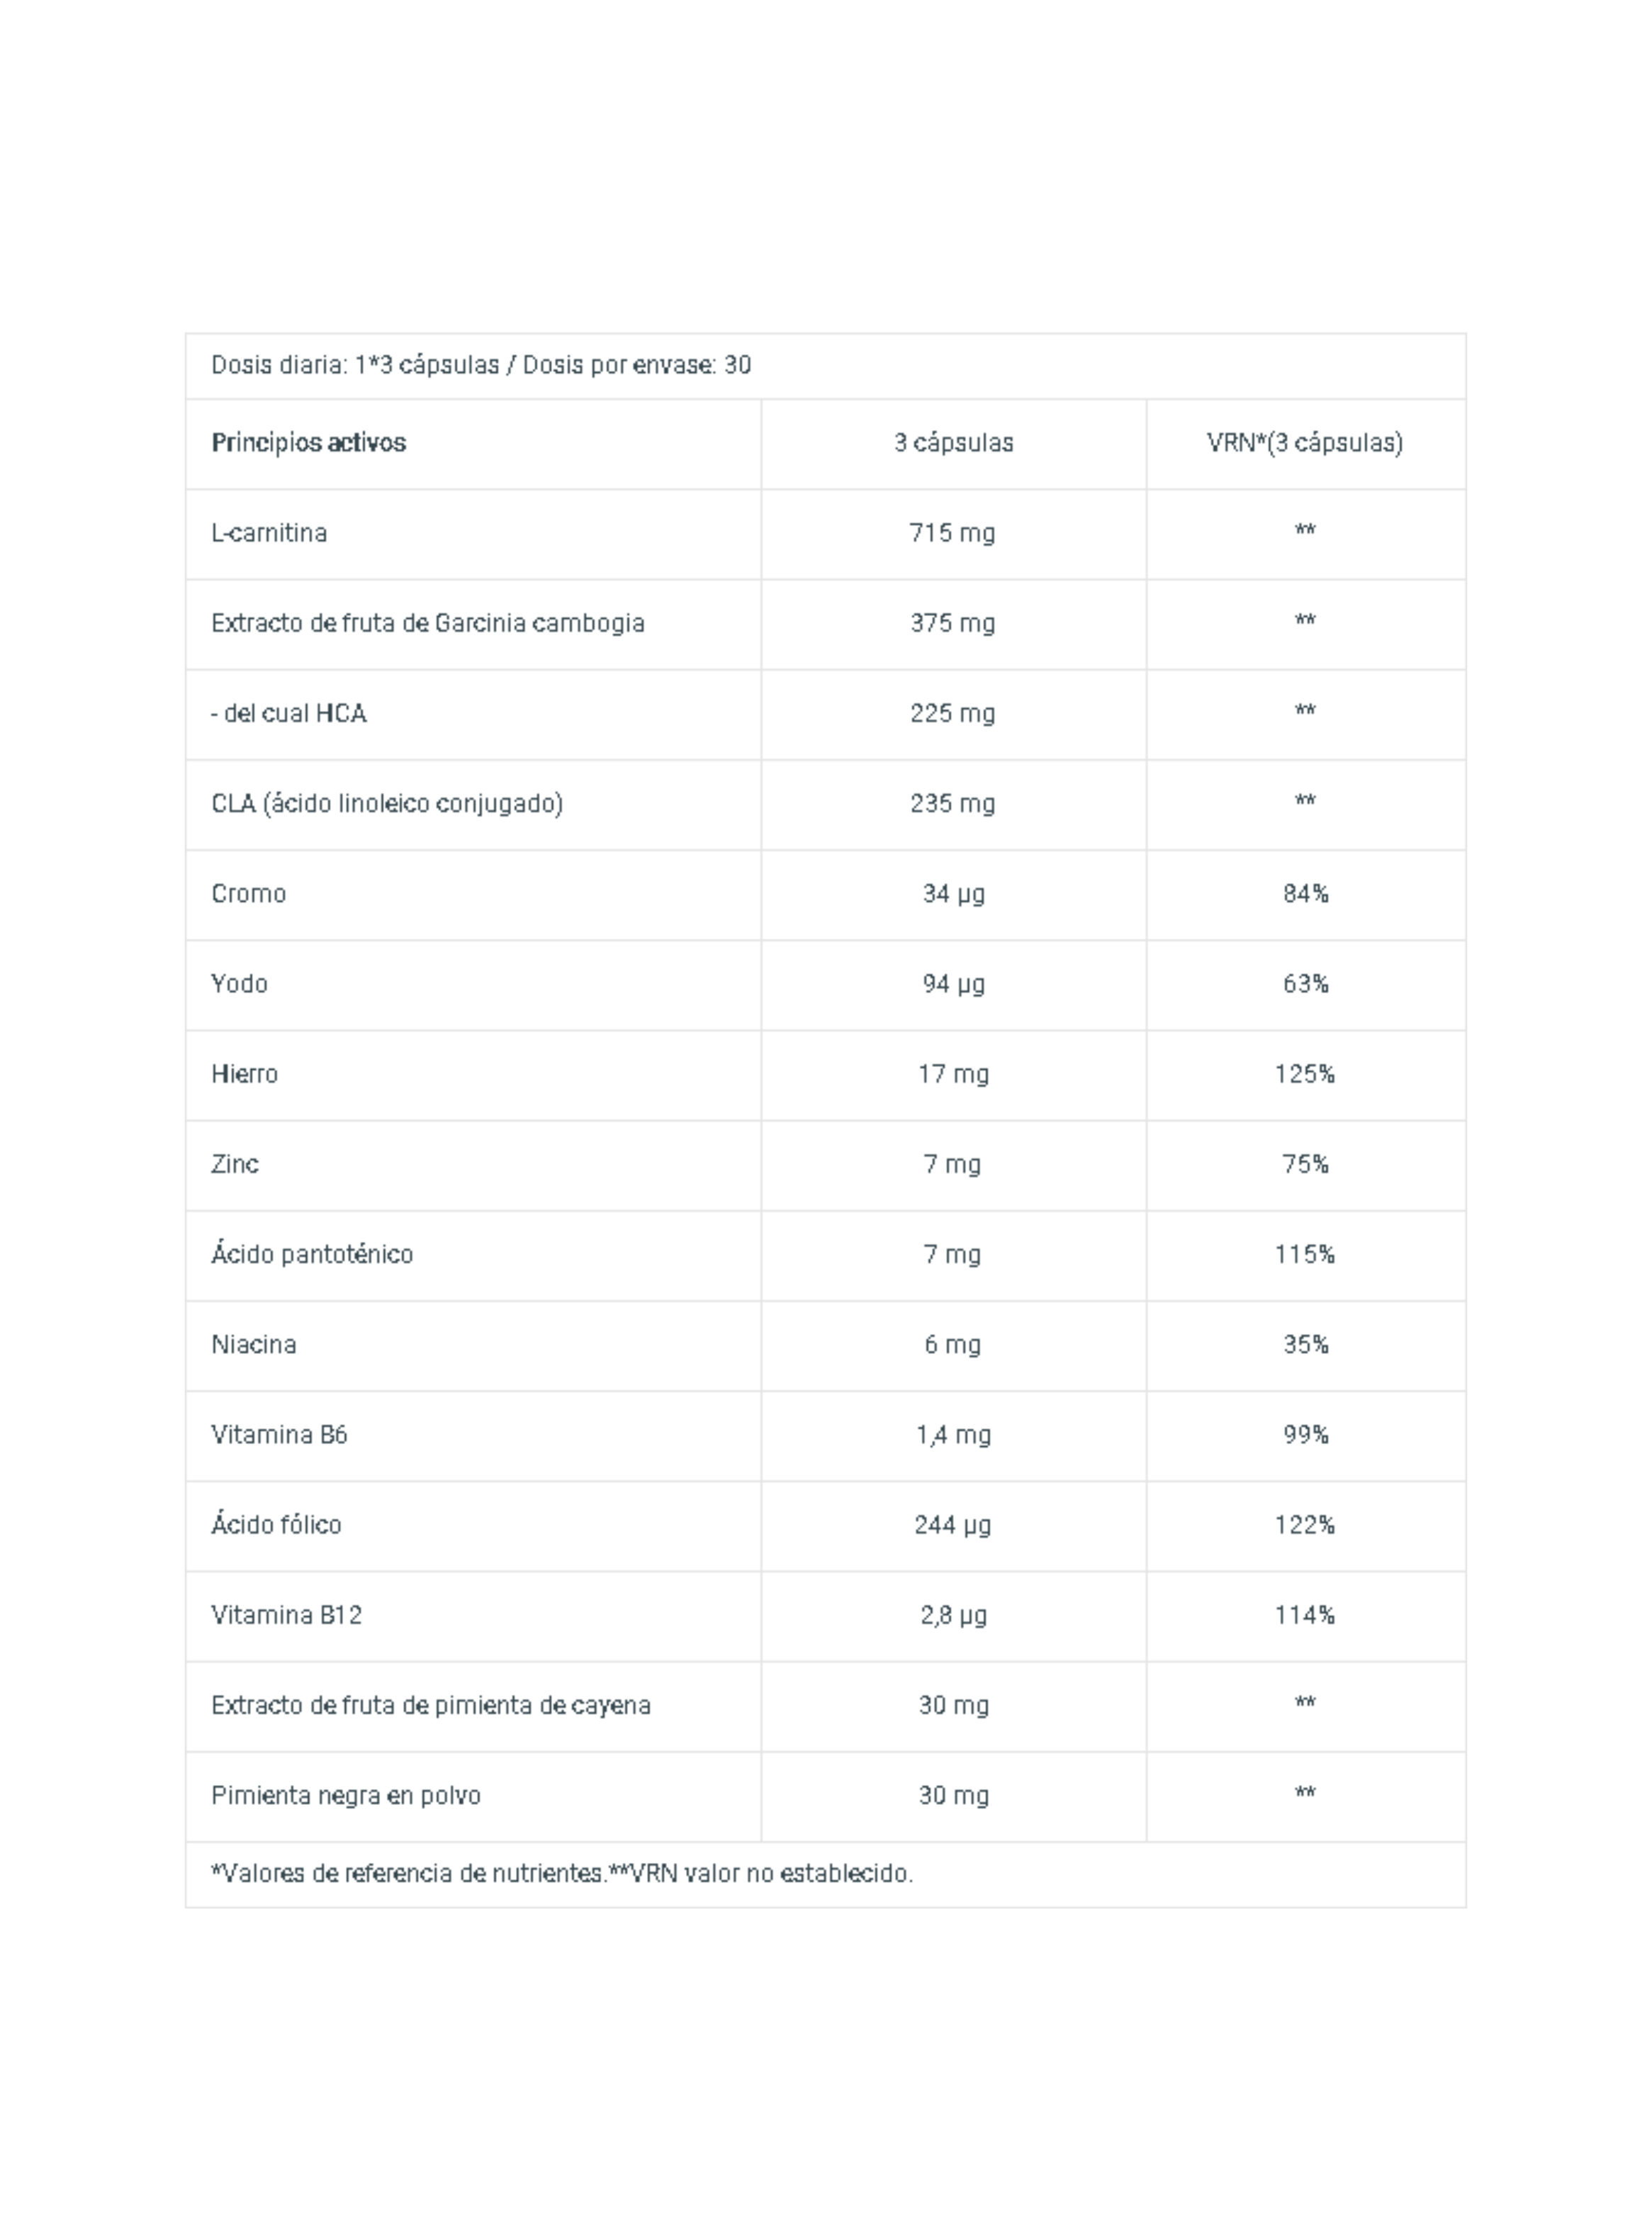Screen dimensions: 1652x2233
Task: Click the 715 mg value
Action: 952,533
